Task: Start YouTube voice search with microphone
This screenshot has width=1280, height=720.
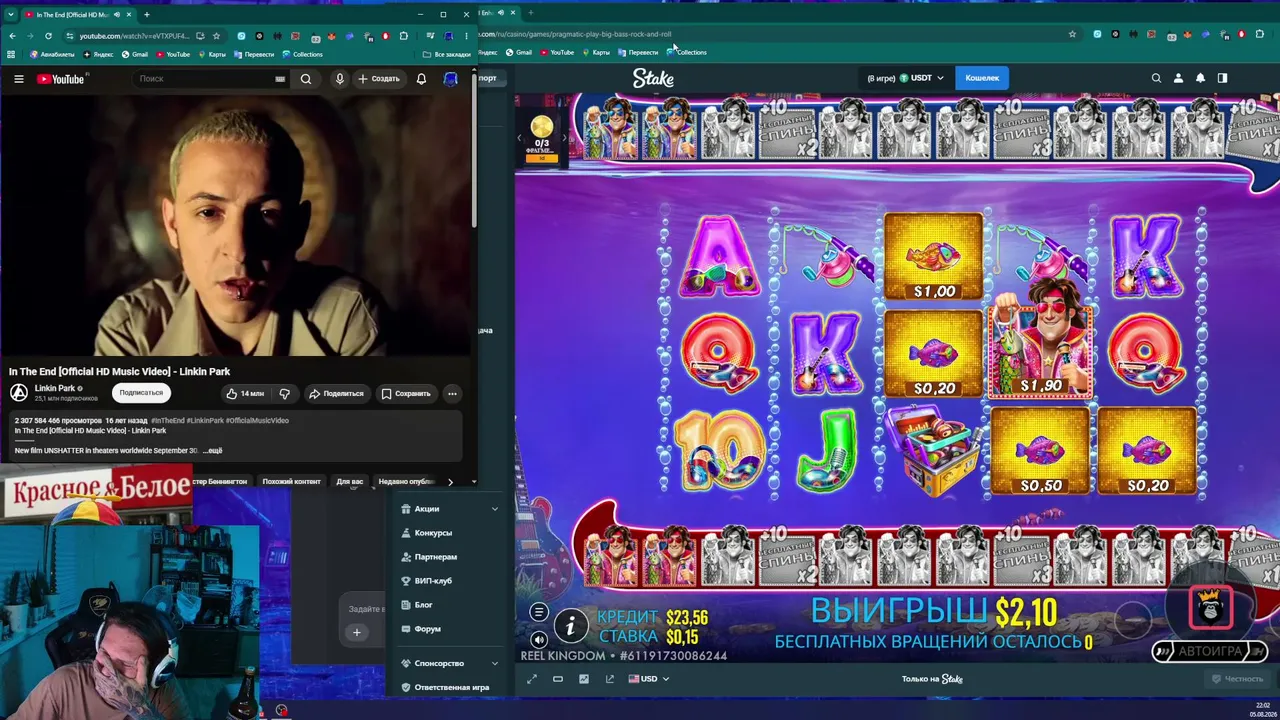Action: [x=340, y=79]
